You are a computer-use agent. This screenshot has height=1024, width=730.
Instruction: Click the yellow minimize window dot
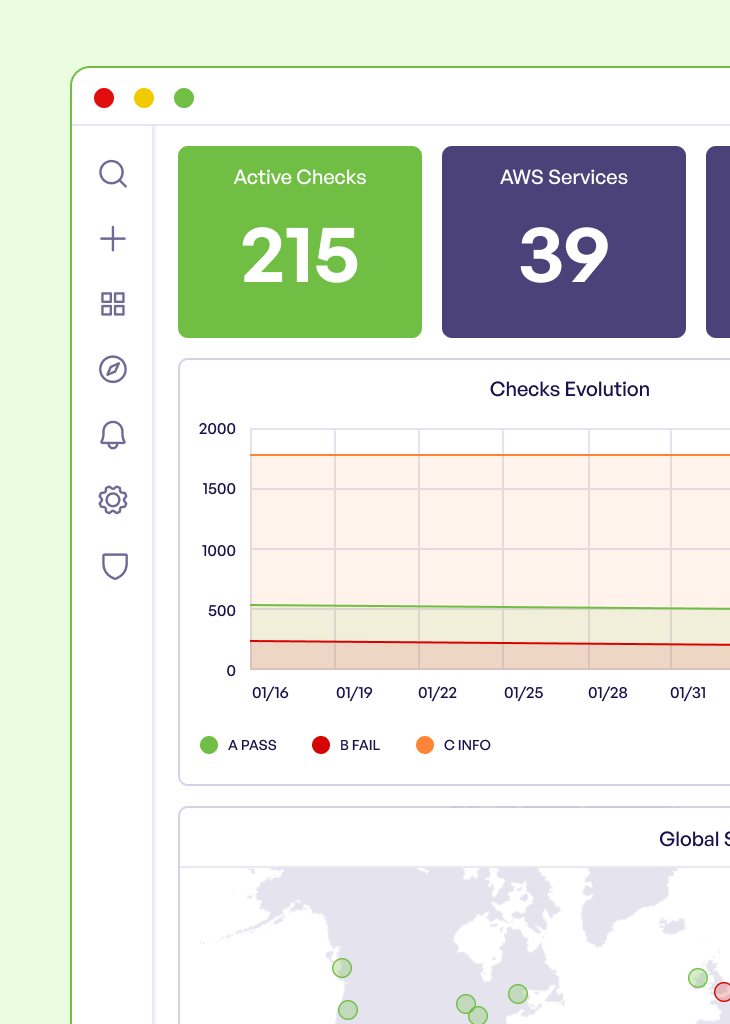[144, 98]
